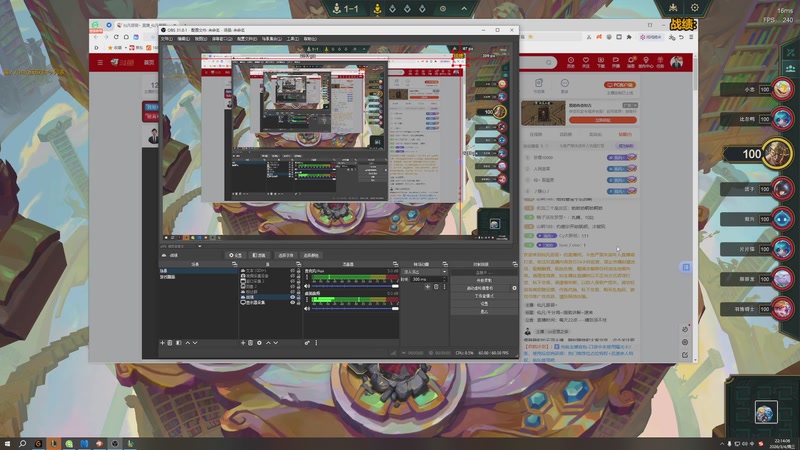The width and height of the screenshot is (800, 450).
Task: Click 开始录制 button in Controls
Action: coord(484,280)
